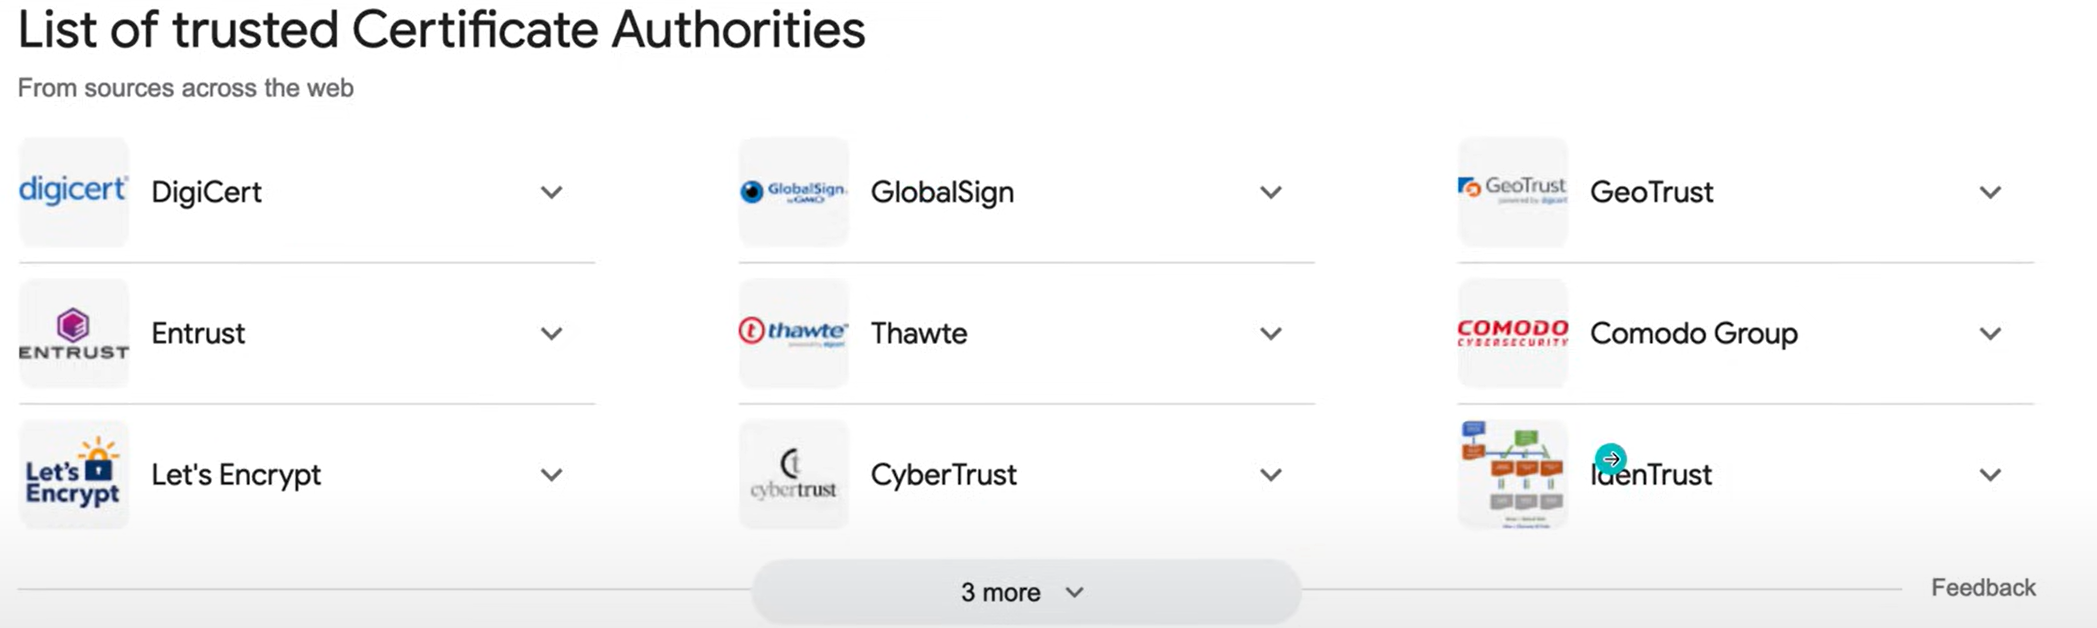Select the Let's Encrypt name label
Viewport: 2097px width, 628px height.
236,474
